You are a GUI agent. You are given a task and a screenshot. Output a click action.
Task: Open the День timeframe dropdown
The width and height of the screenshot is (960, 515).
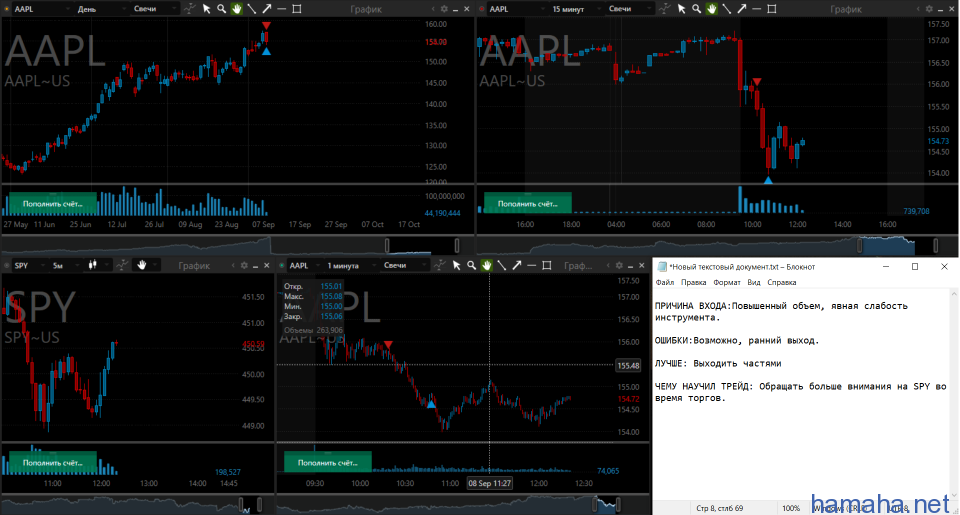coord(102,9)
